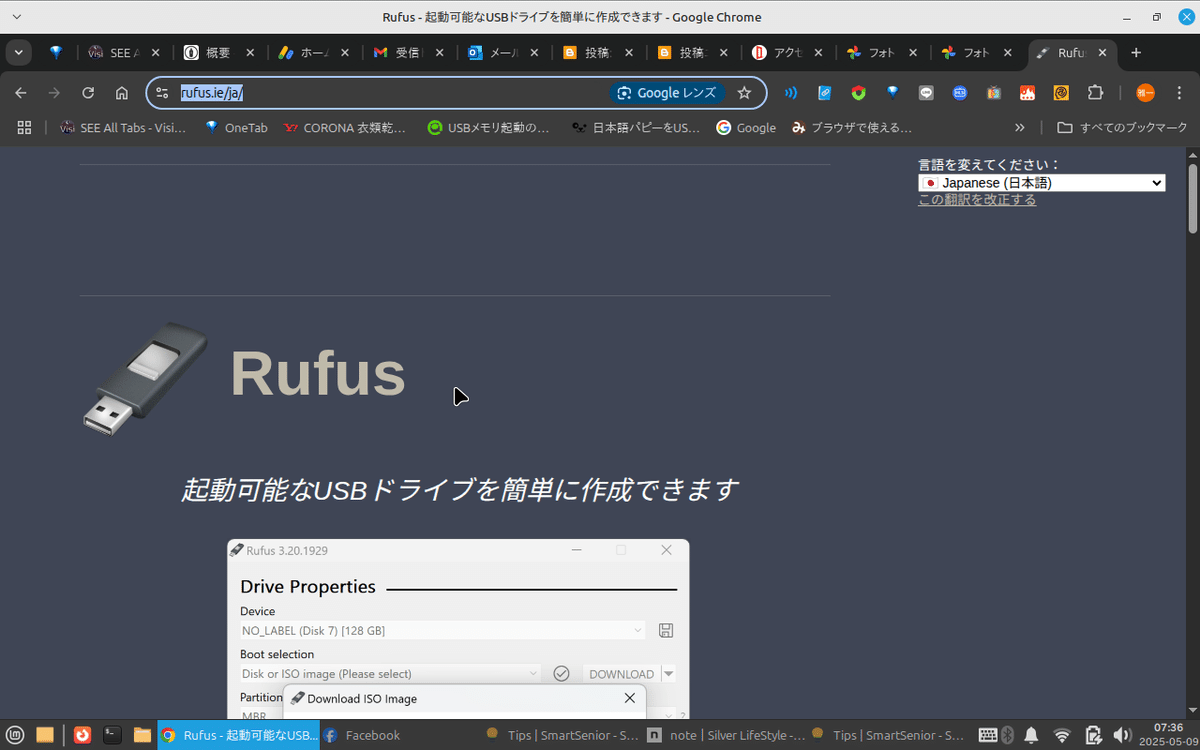
Task: Navigate back with the back arrow
Action: (x=20, y=92)
